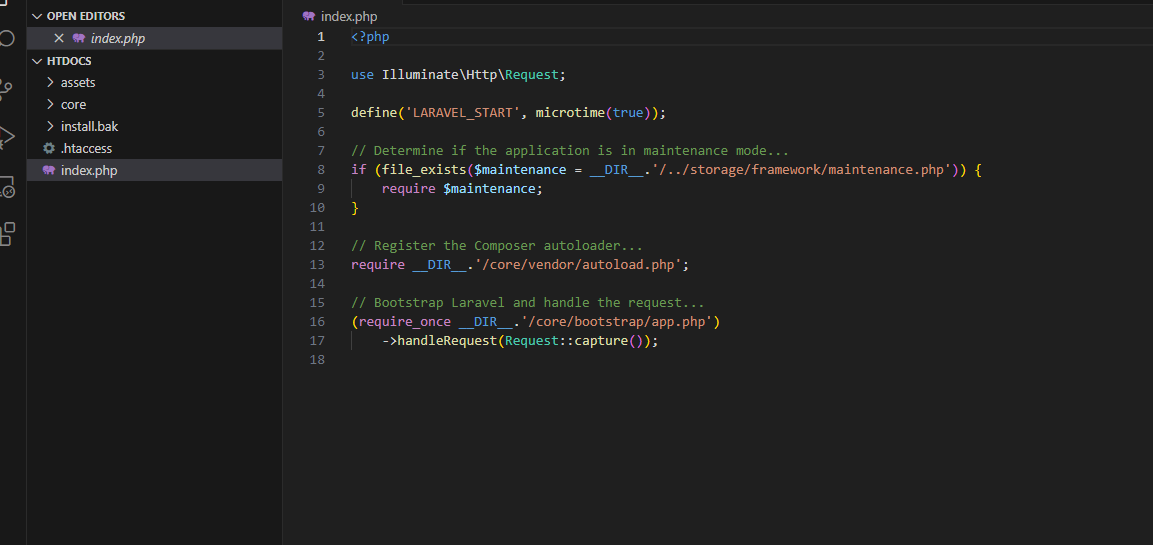Click the 'LARAVEL_START' string
This screenshot has height=545, width=1153.
point(463,113)
